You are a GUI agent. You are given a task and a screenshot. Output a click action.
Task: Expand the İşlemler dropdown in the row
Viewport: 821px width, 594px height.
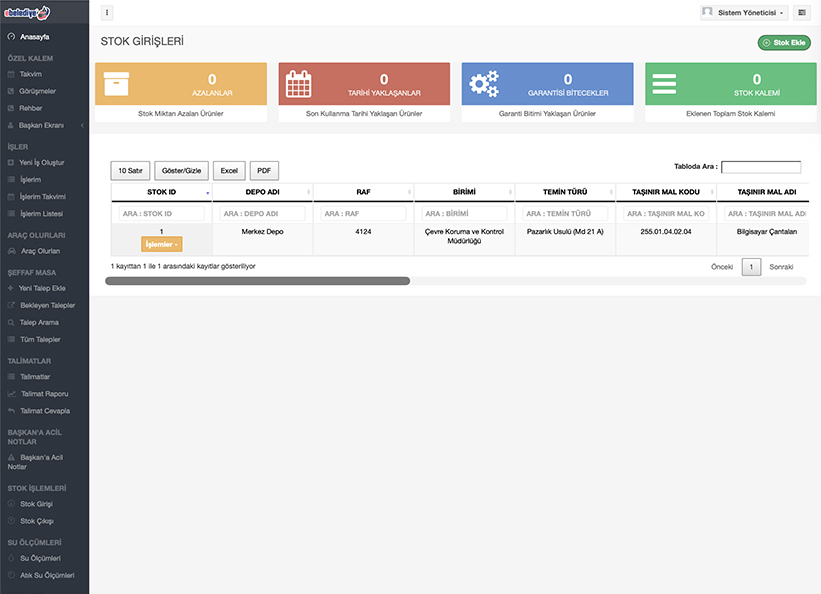161,244
